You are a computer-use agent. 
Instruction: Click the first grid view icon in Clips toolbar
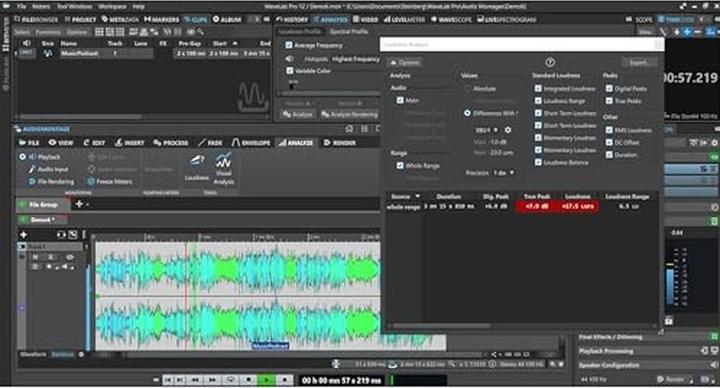coord(99,32)
